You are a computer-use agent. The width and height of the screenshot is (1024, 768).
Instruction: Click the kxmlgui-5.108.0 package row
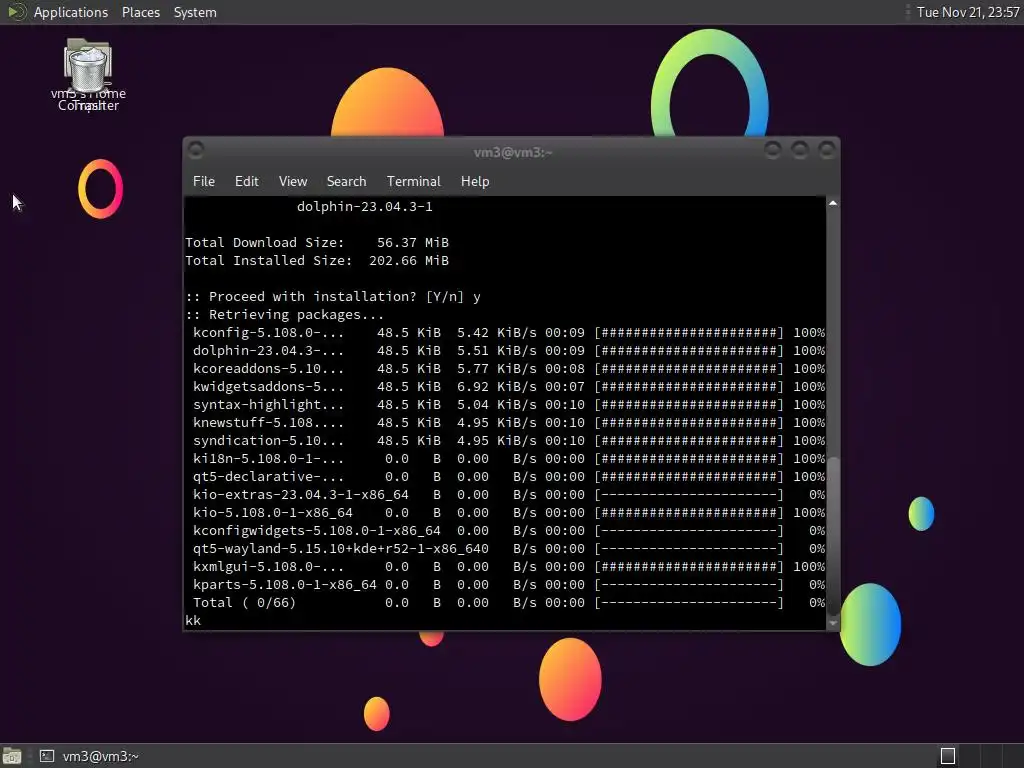pos(509,567)
